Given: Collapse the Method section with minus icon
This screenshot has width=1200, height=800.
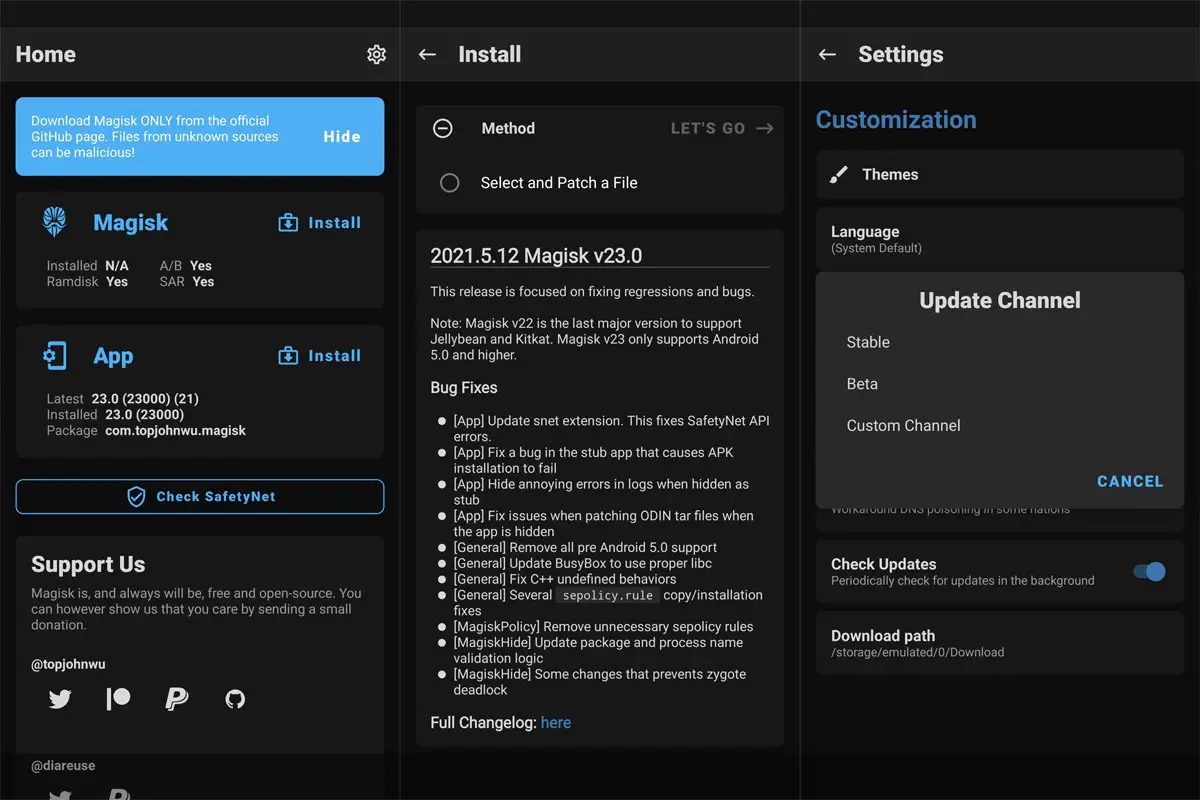Looking at the screenshot, I should coord(443,129).
